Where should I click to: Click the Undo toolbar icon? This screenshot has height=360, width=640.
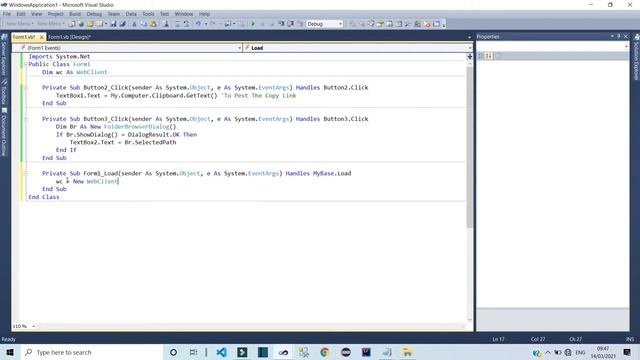198,24
